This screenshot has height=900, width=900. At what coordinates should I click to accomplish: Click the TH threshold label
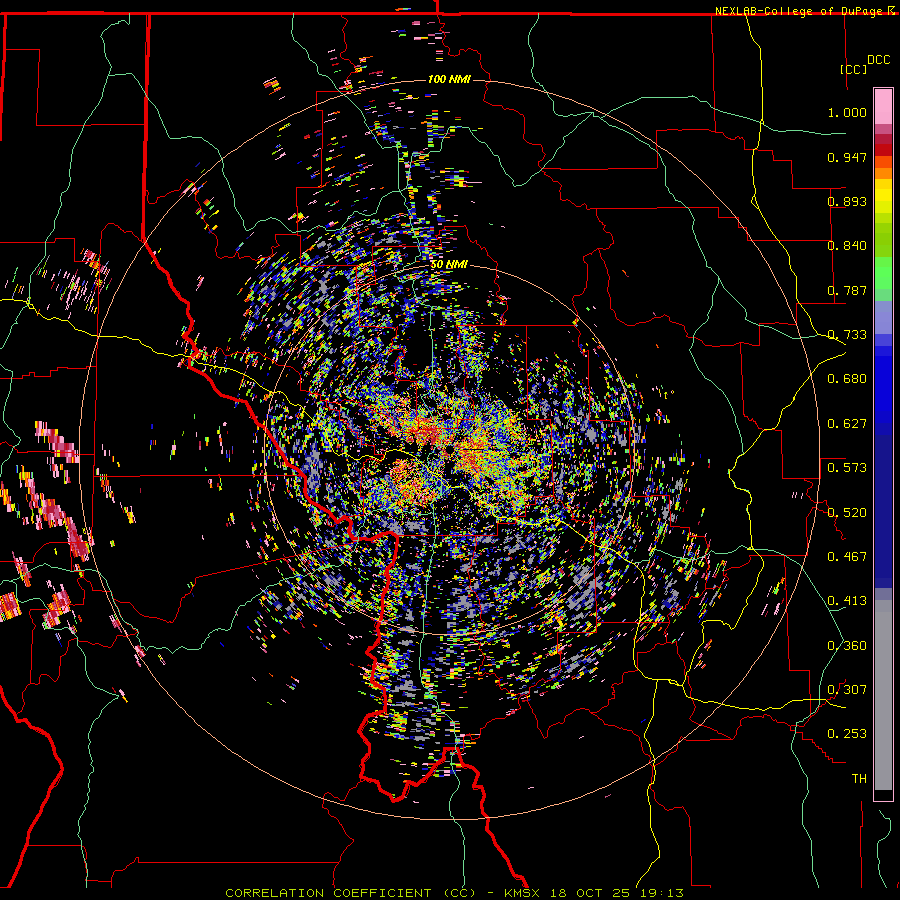(859, 779)
